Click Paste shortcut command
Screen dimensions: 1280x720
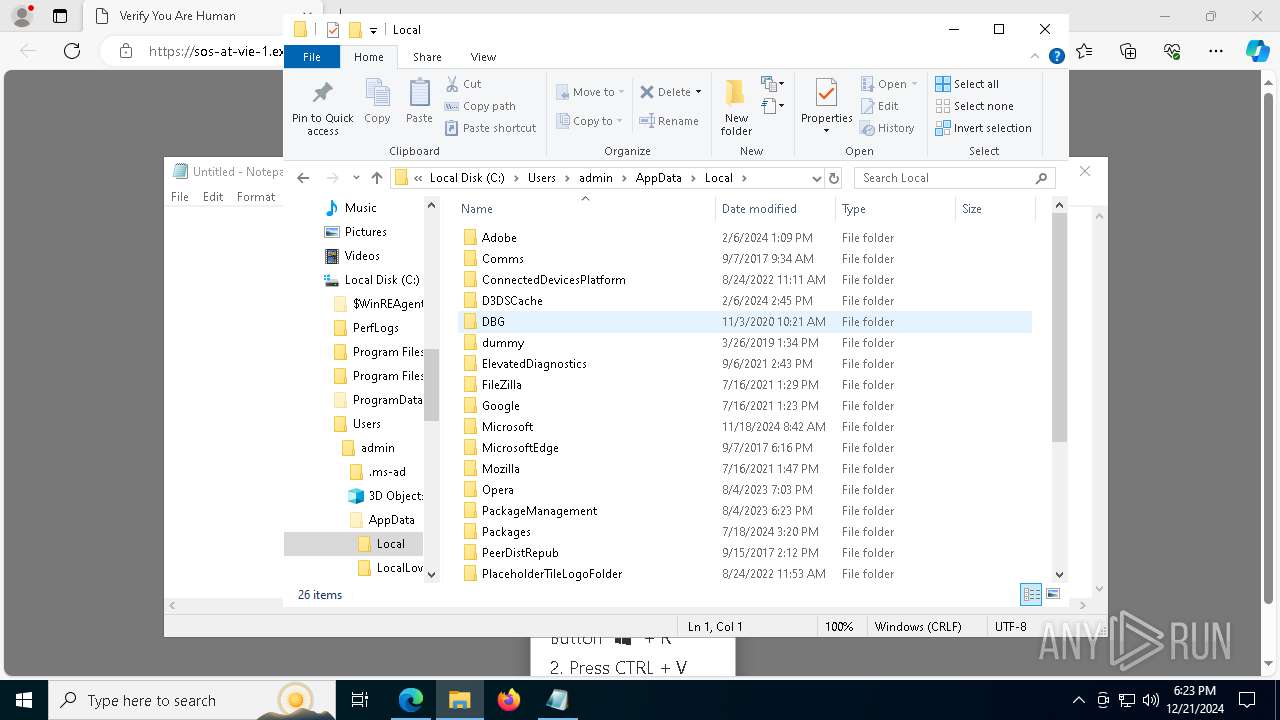[x=490, y=128]
